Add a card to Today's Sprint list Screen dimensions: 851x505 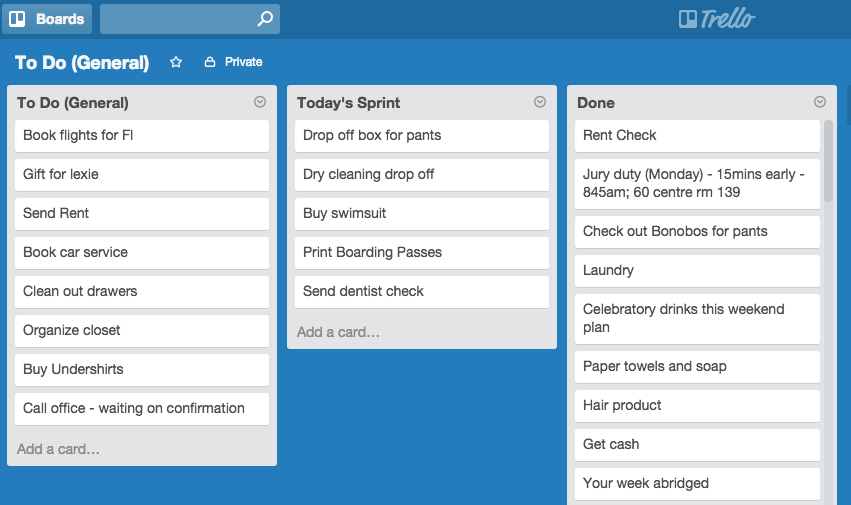(x=338, y=332)
